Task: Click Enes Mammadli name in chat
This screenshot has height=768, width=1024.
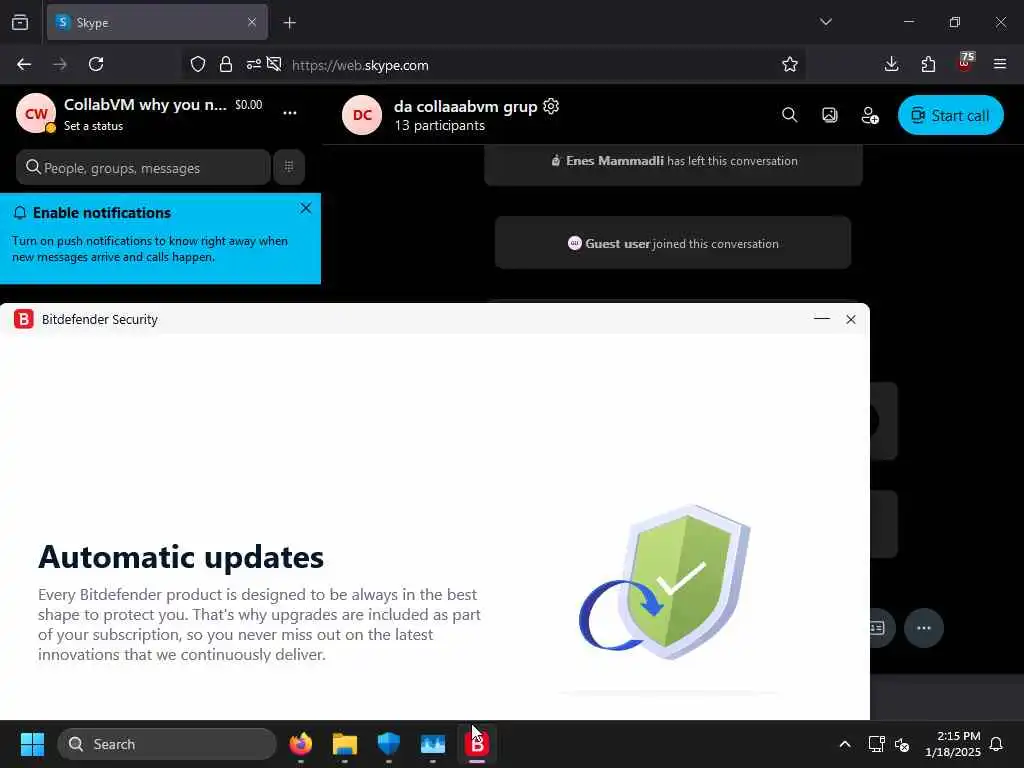Action: [615, 161]
